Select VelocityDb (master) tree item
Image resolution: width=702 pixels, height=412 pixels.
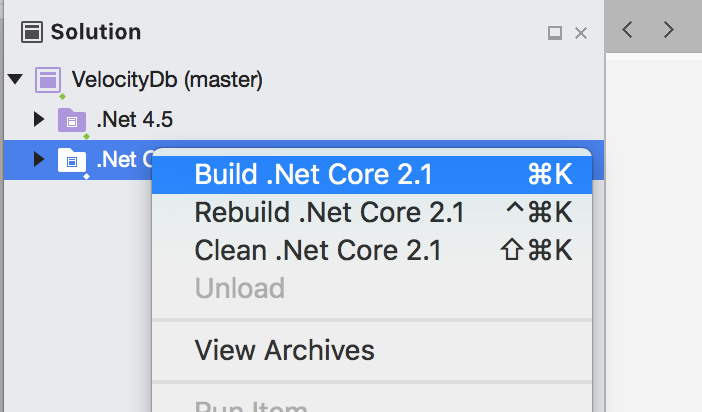167,80
